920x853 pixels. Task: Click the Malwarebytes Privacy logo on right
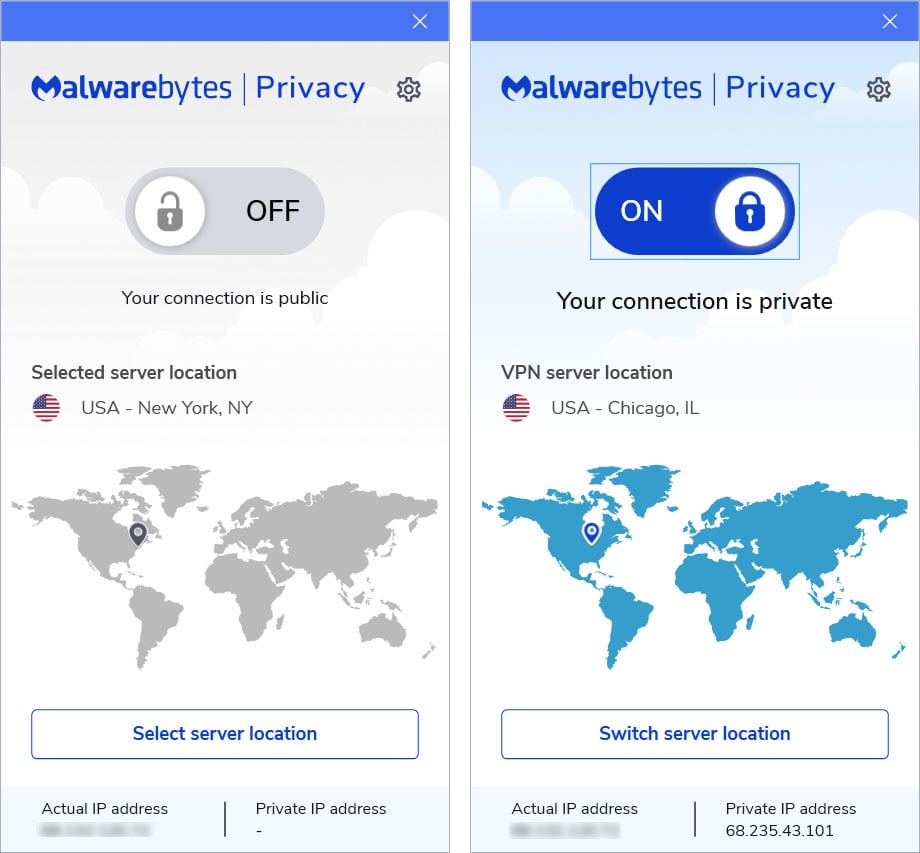click(x=668, y=89)
